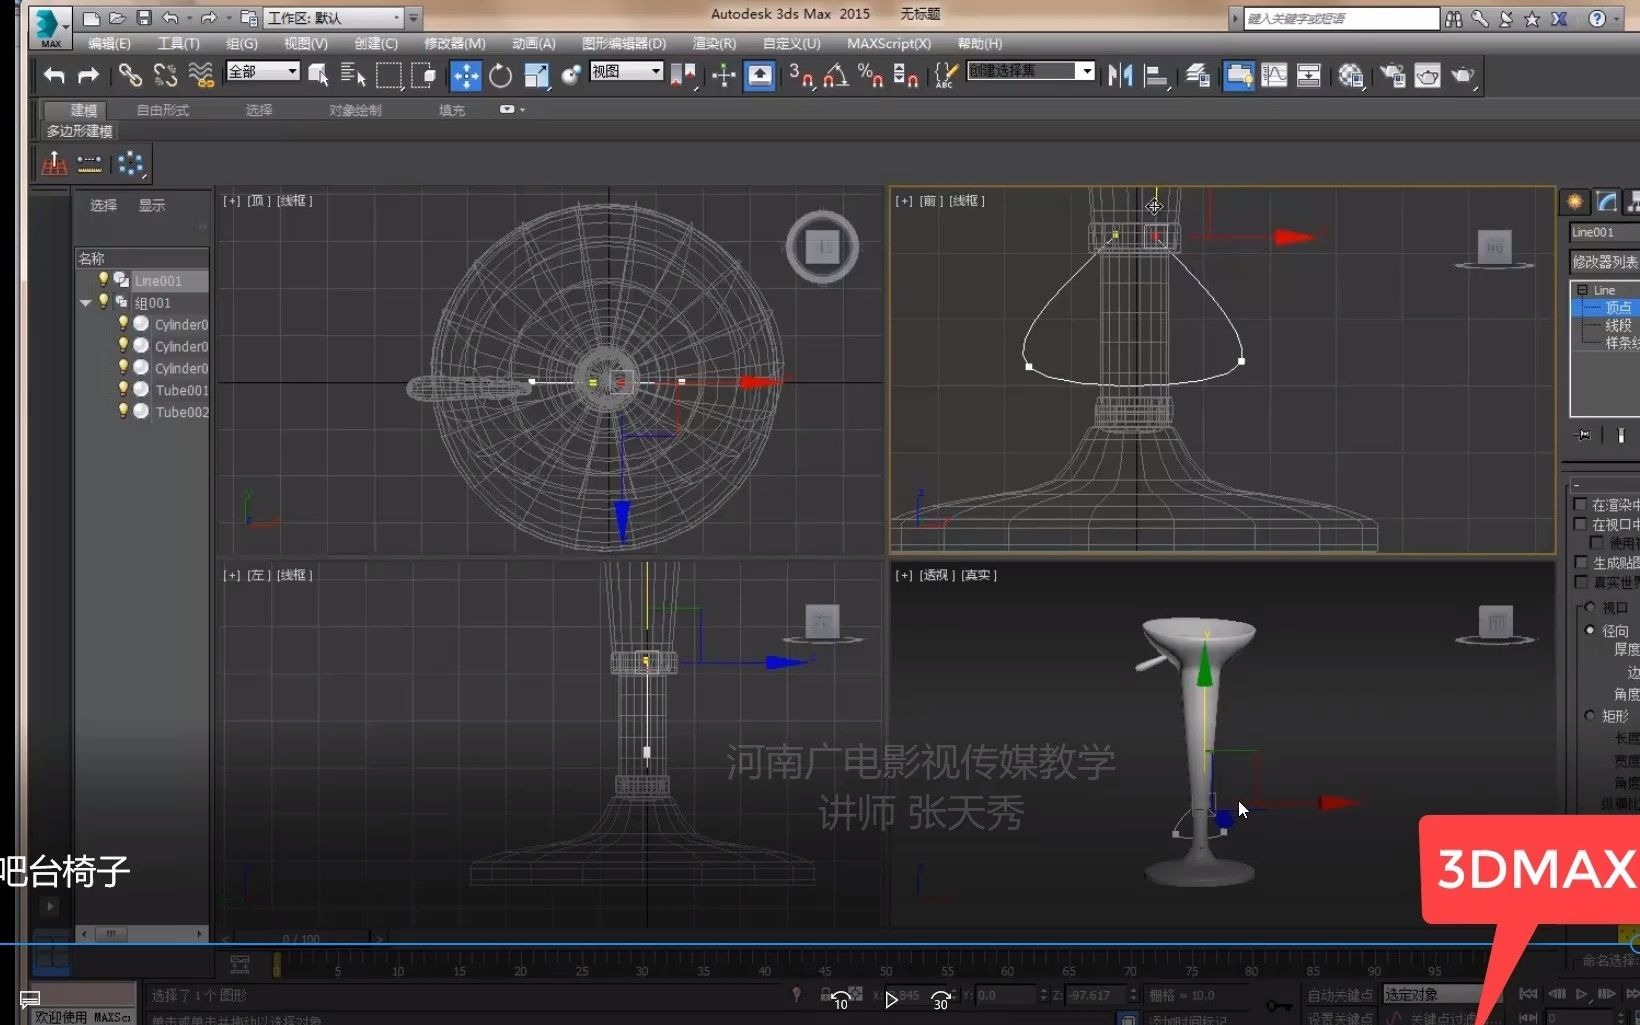Click the Bind to Space Warp icon
Viewport: 1640px width, 1025px height.
pos(201,75)
